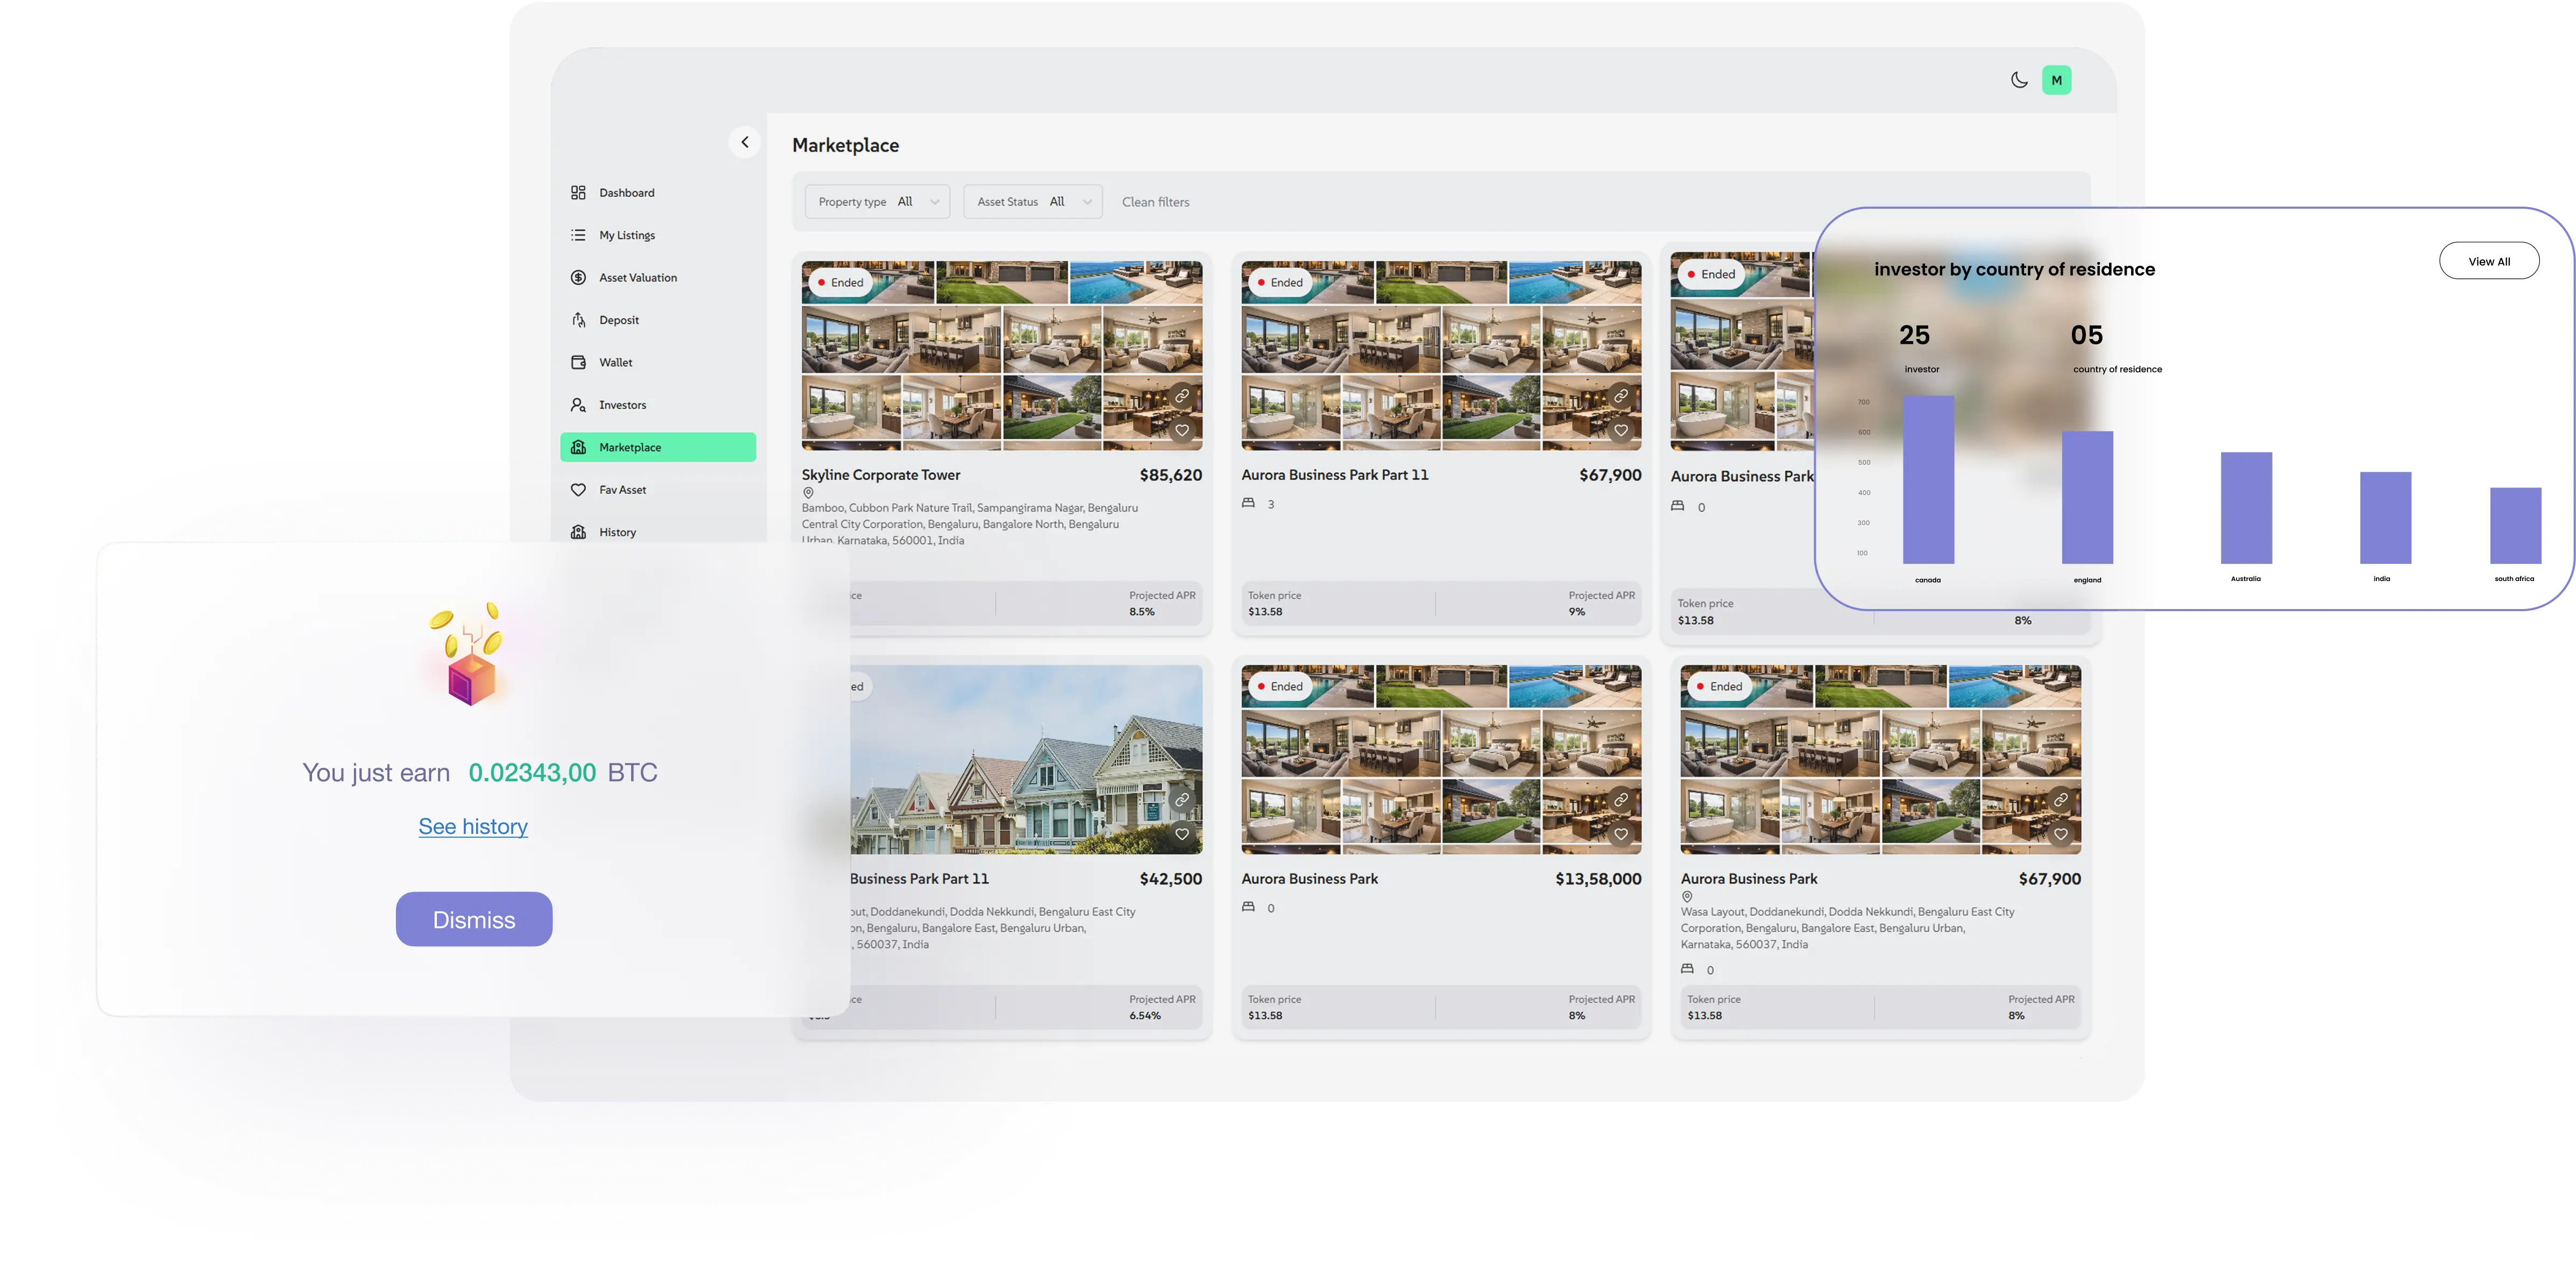Open the Victorian houses listing photo
The width and height of the screenshot is (2576, 1274).
click(x=1026, y=760)
